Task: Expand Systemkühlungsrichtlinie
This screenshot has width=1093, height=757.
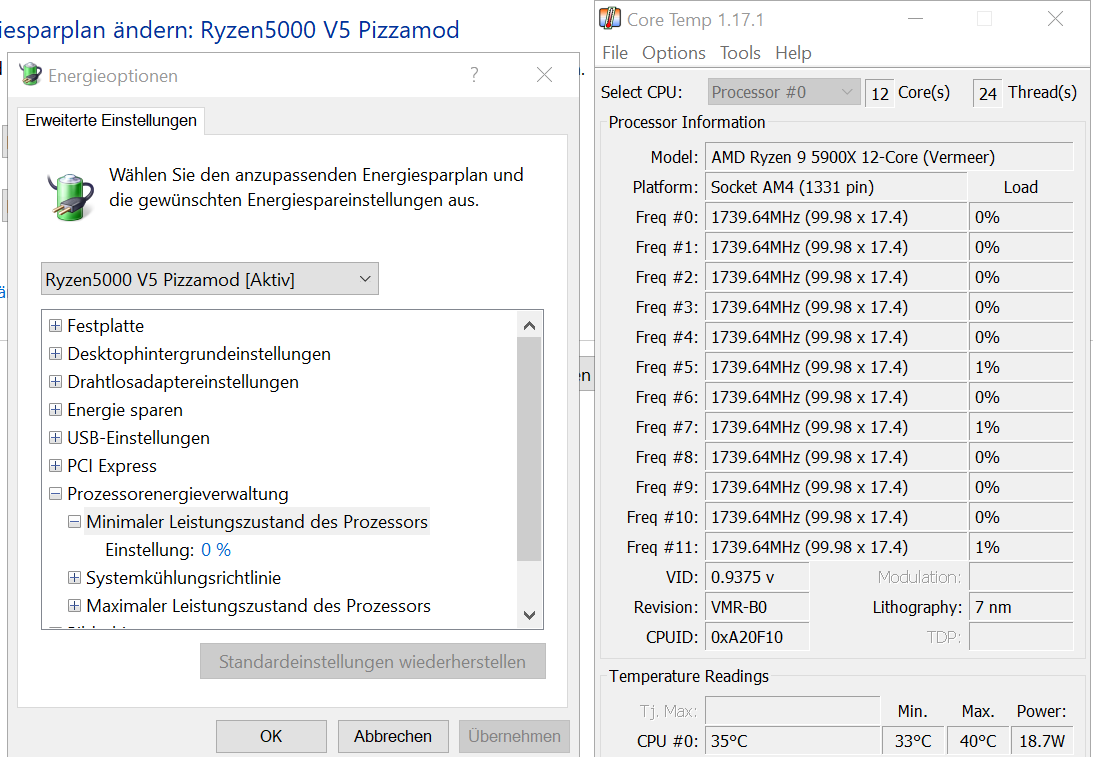Action: 74,578
